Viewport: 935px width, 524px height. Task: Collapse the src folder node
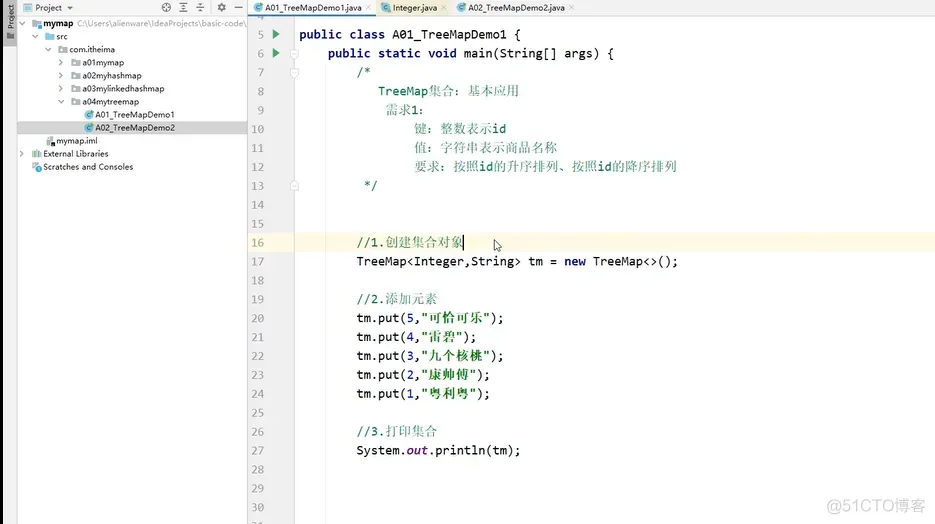pyautogui.click(x=36, y=36)
